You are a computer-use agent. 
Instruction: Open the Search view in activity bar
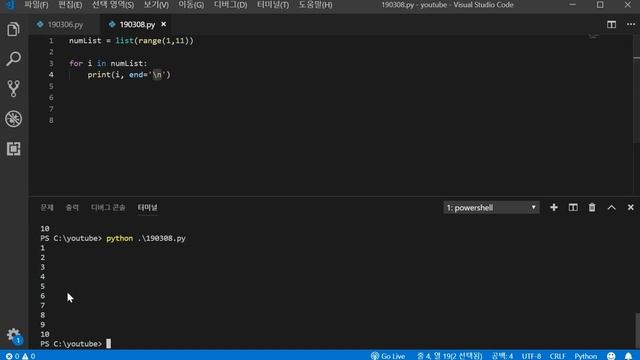[x=13, y=59]
